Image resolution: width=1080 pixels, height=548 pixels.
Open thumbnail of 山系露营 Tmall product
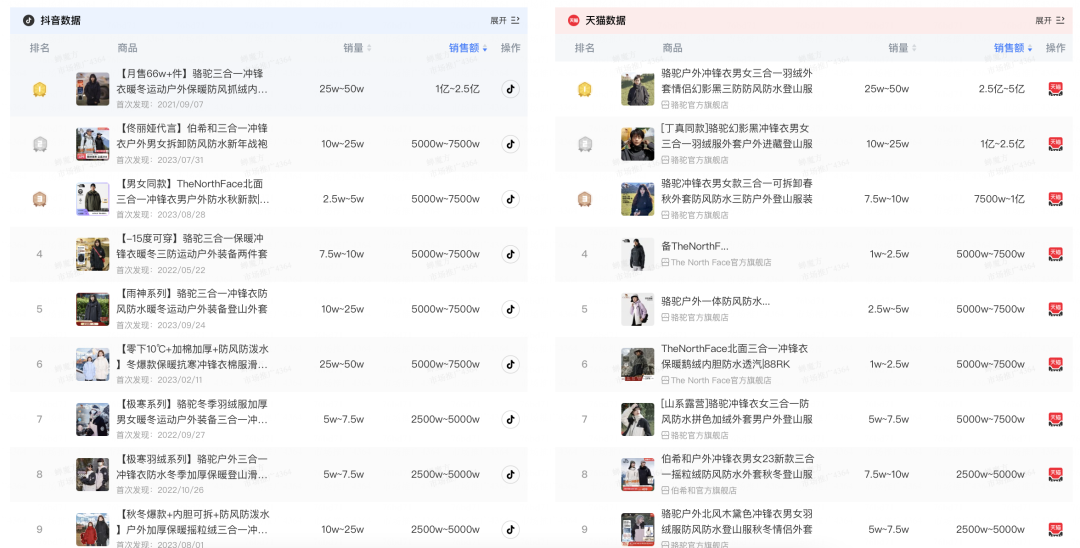638,419
